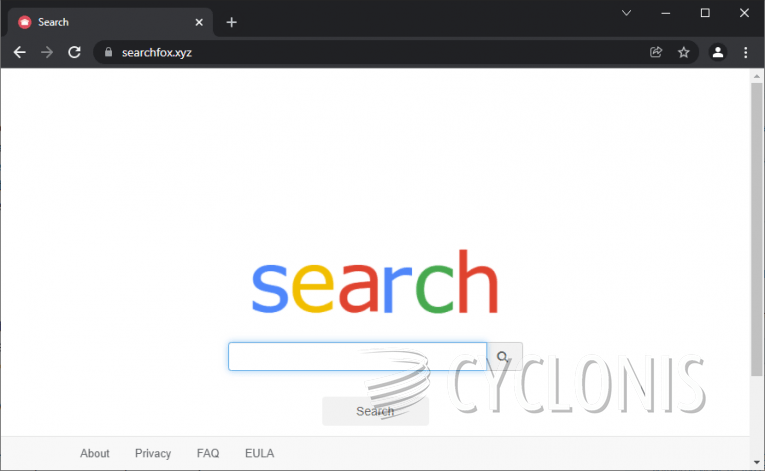Go back to the previous page
This screenshot has width=765, height=471.
click(20, 52)
